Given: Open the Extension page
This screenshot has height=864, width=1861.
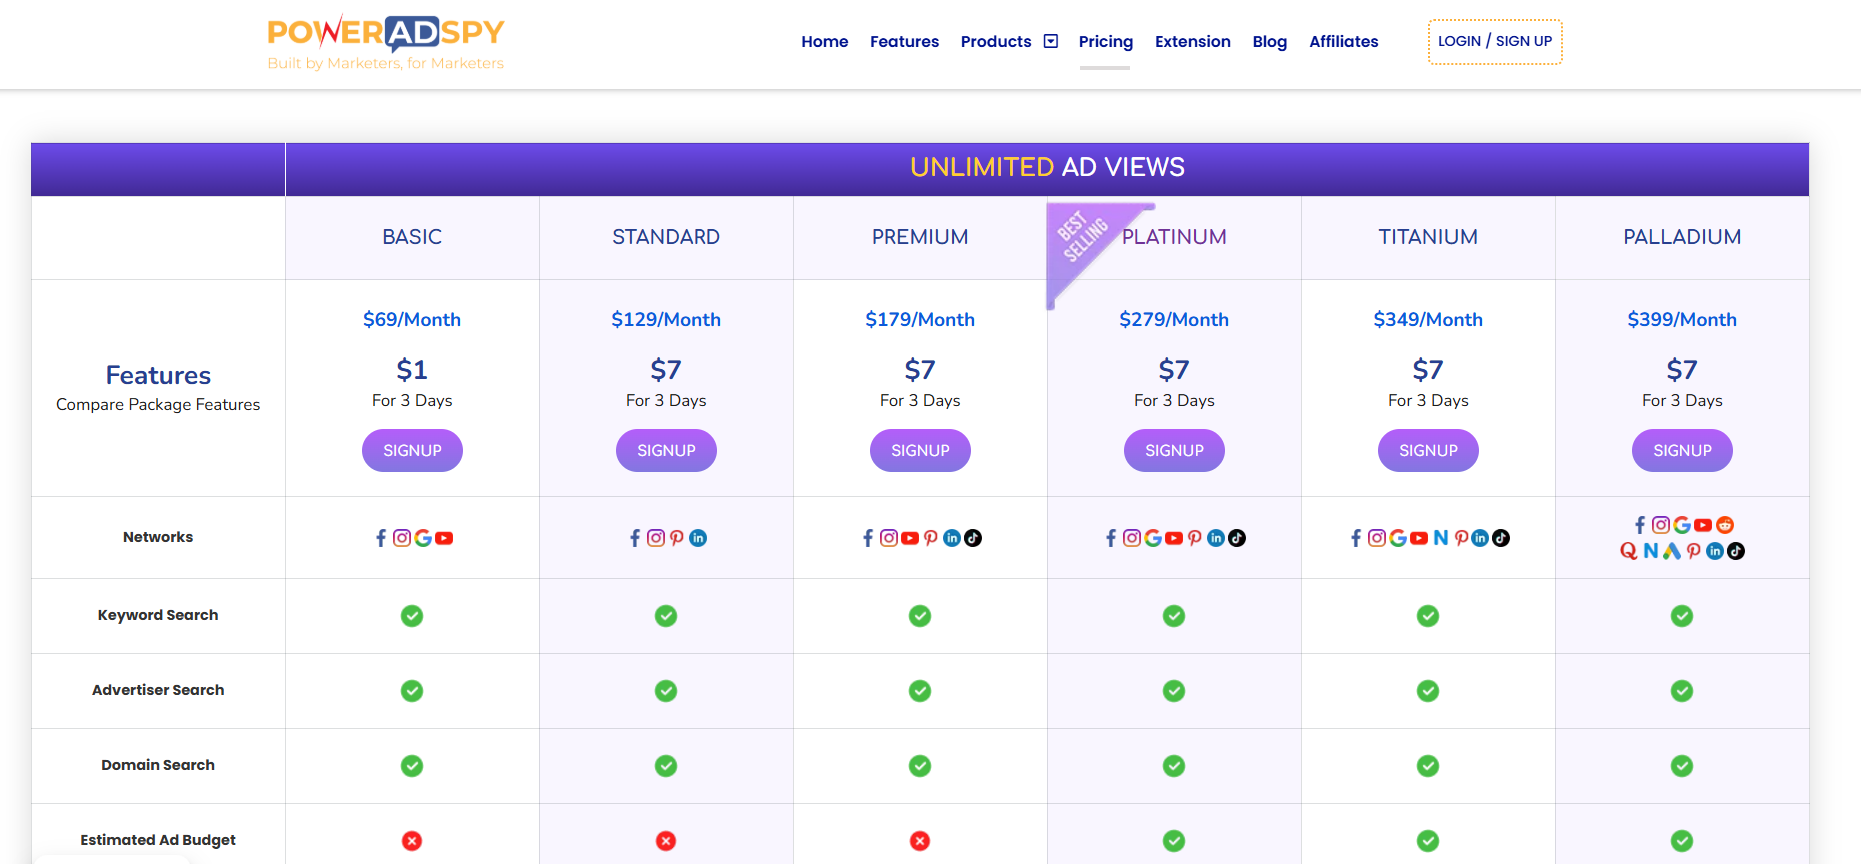Looking at the screenshot, I should [1192, 41].
